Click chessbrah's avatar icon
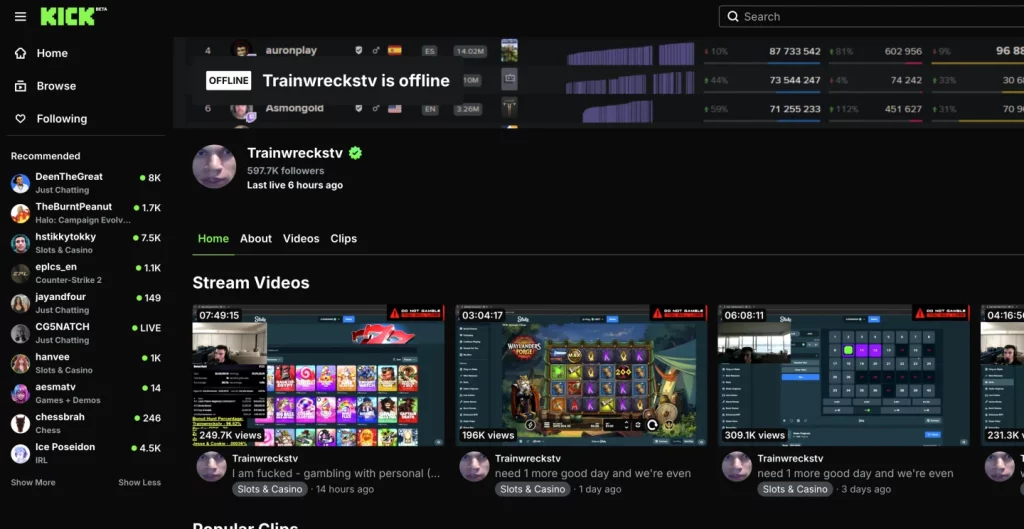1024x529 pixels. coord(20,424)
